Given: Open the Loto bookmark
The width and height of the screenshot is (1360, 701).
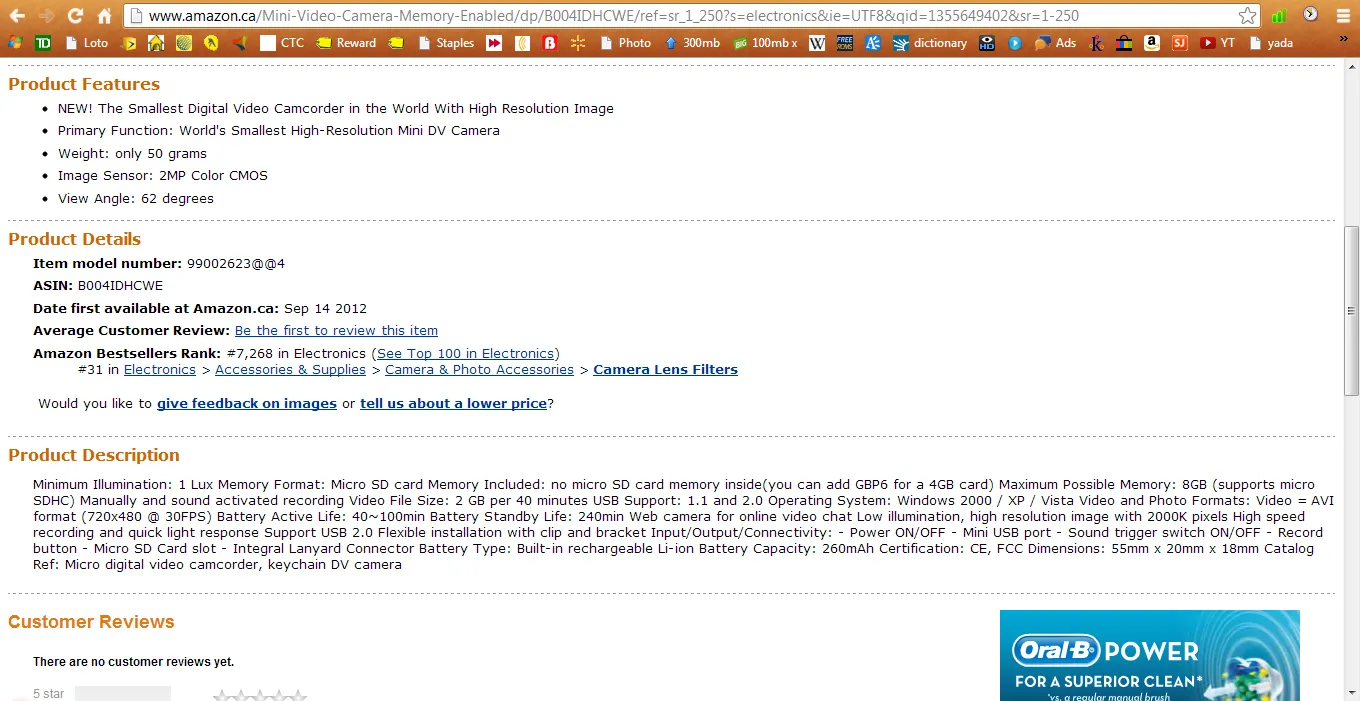Looking at the screenshot, I should (x=86, y=43).
